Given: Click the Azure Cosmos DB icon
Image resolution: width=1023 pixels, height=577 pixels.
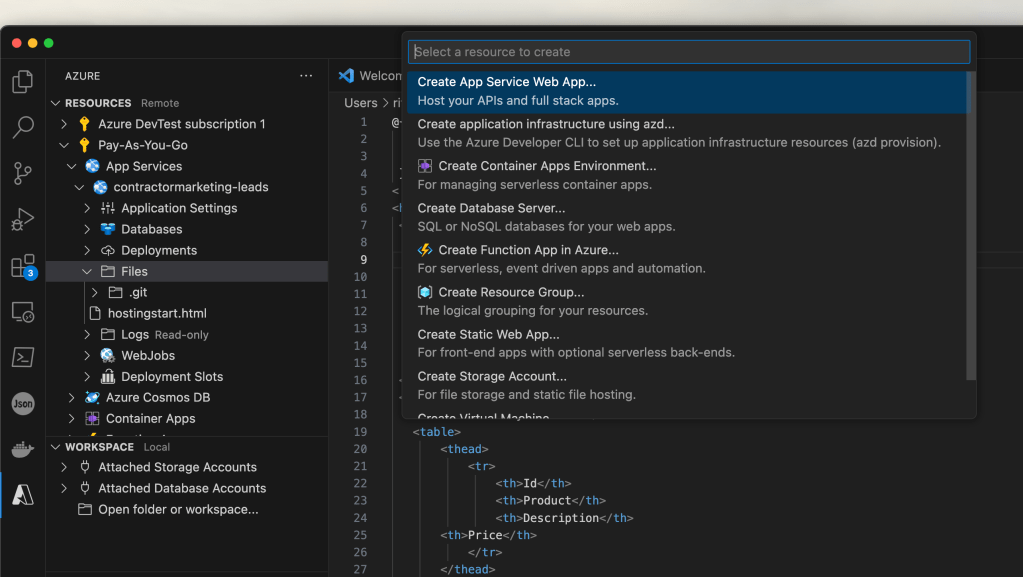Looking at the screenshot, I should tap(93, 397).
